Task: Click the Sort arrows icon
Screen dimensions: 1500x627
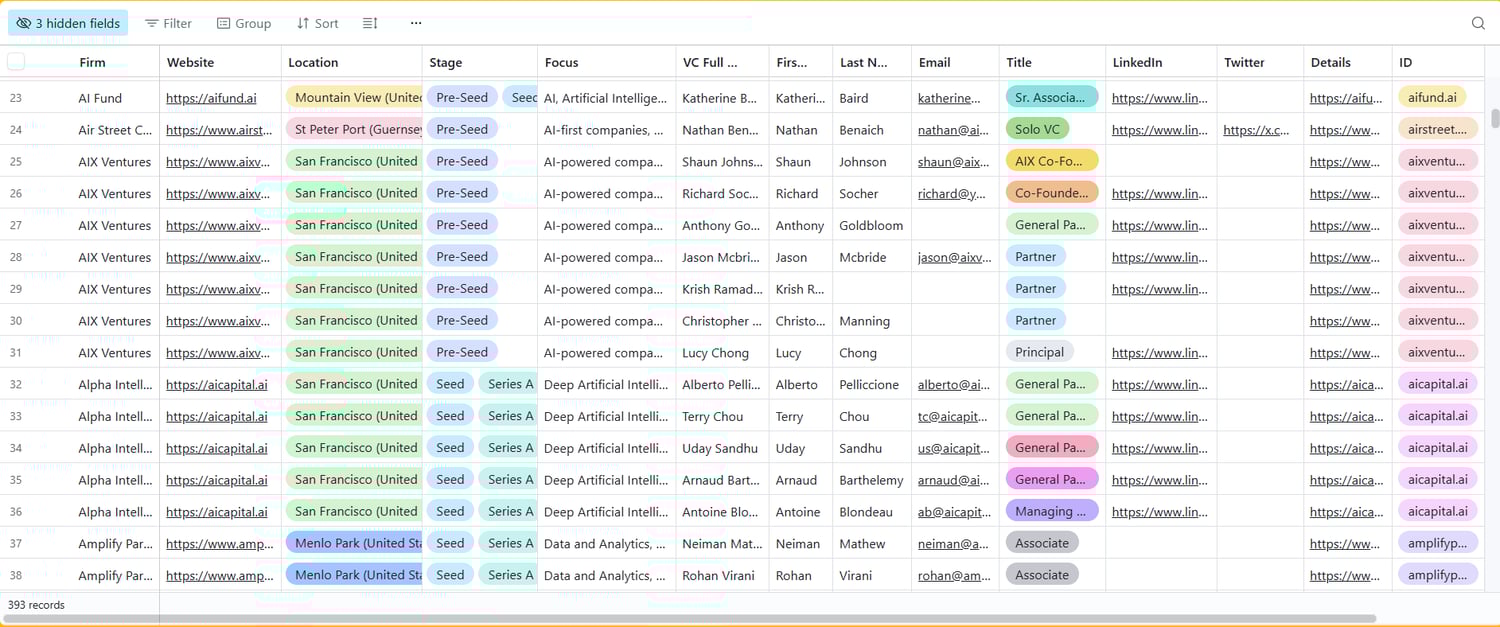Action: coord(303,23)
